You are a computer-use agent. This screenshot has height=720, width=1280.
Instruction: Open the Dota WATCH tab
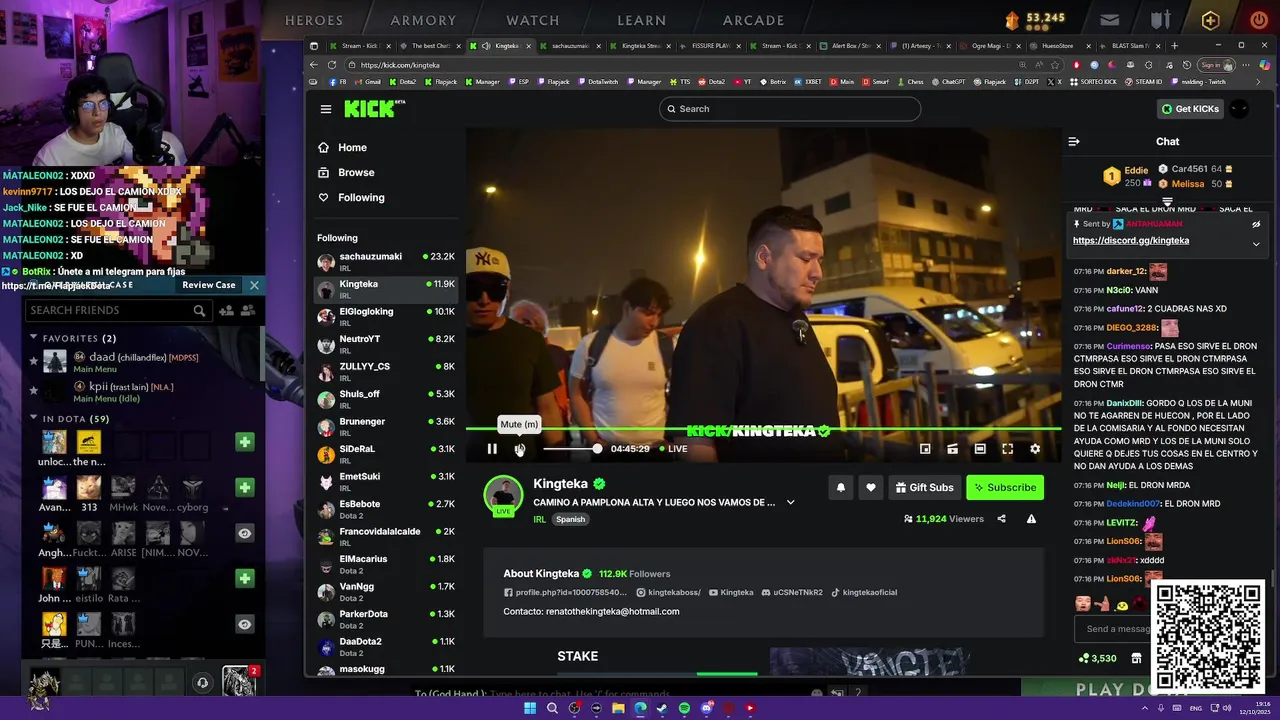[533, 20]
